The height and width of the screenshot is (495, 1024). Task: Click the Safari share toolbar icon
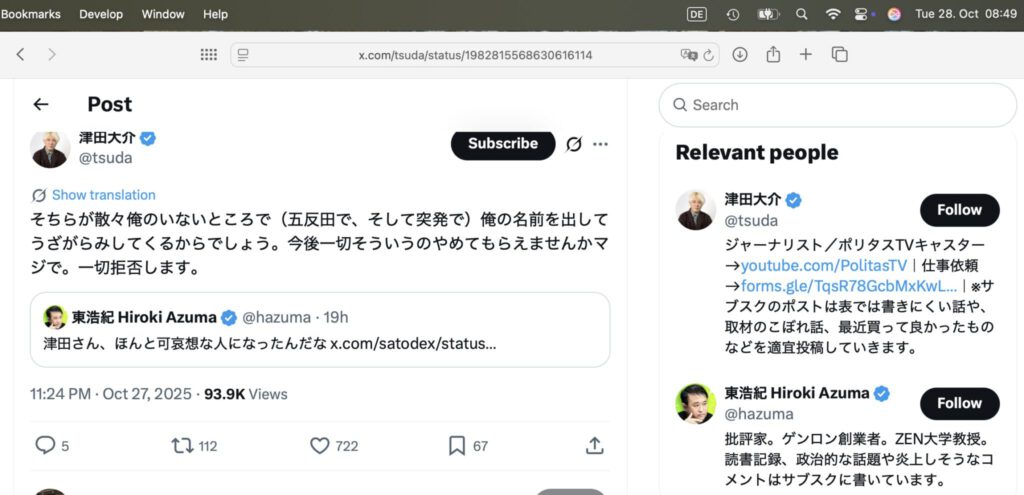(x=773, y=55)
